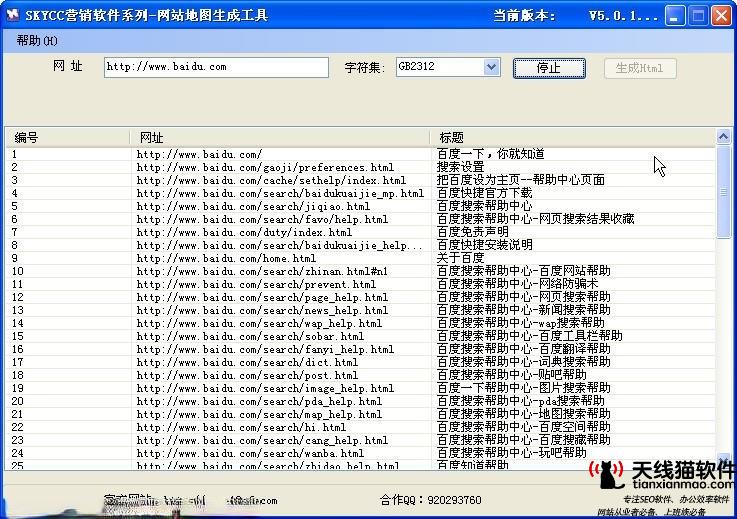Screen dimensions: 737x519
Task: Select the gaoji/preferences.html URL row
Action: point(265,167)
